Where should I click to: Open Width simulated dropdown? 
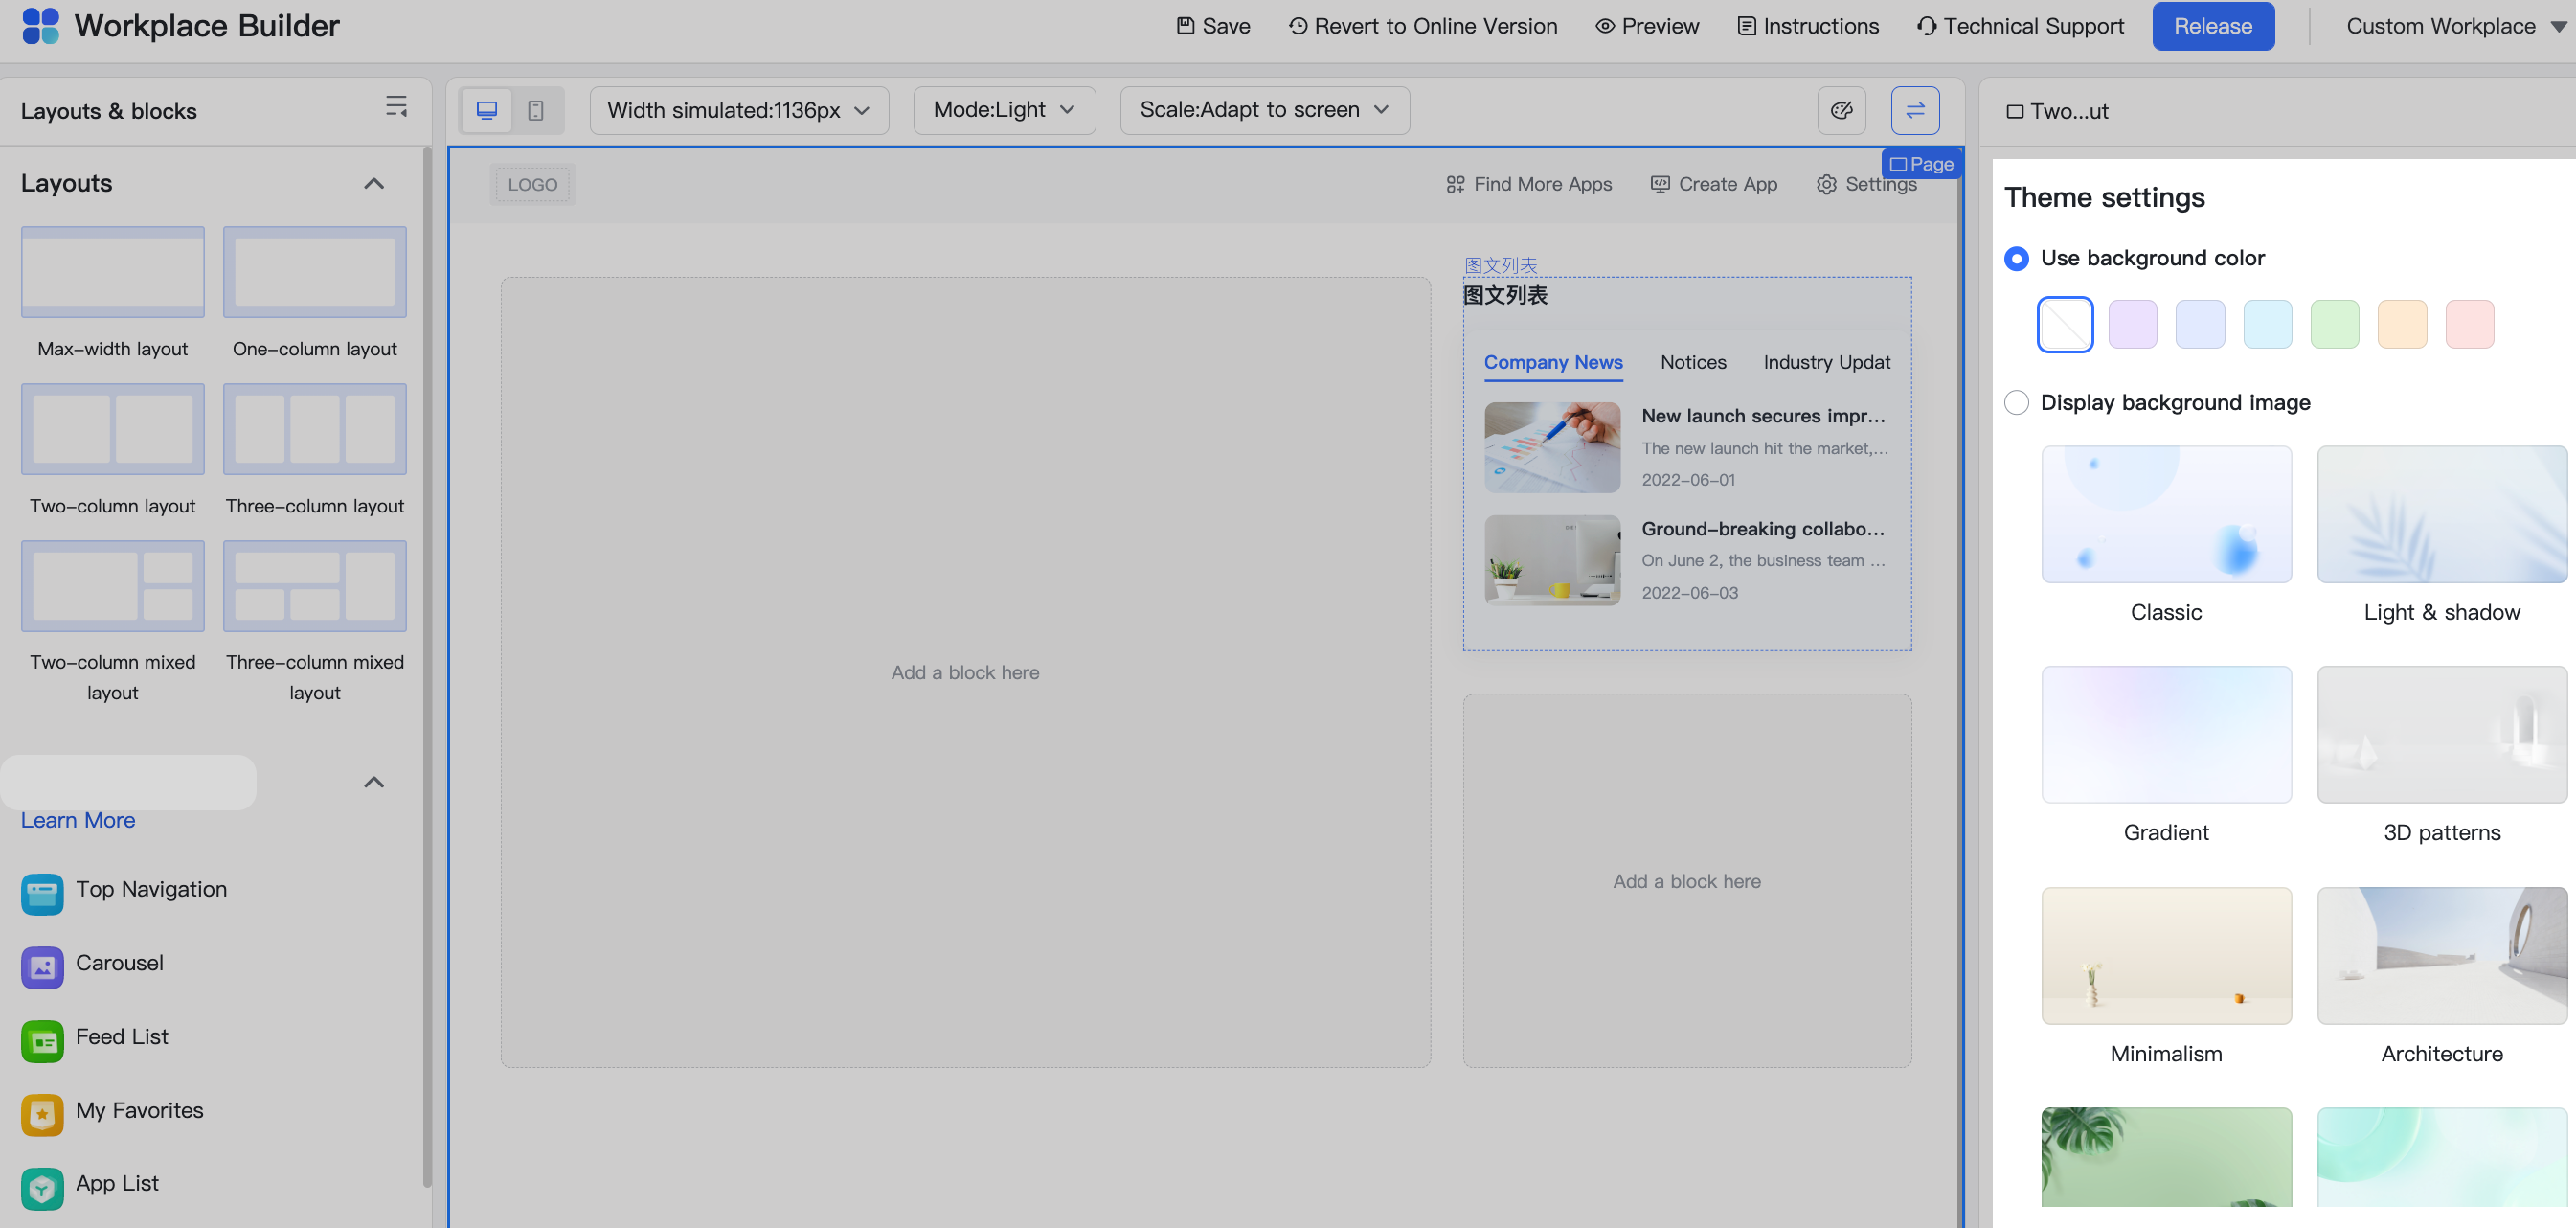point(739,110)
